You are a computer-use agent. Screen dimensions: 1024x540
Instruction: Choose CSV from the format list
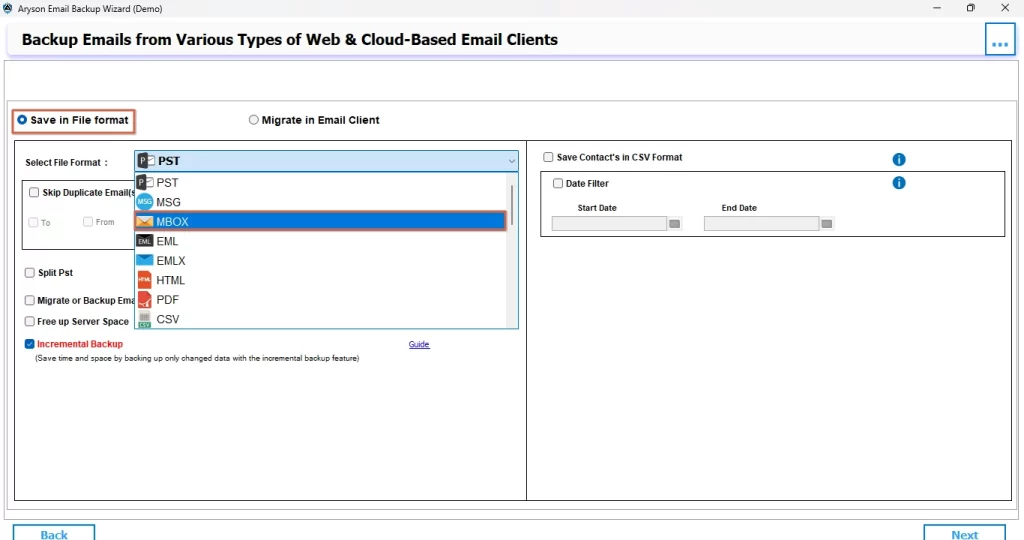point(321,319)
